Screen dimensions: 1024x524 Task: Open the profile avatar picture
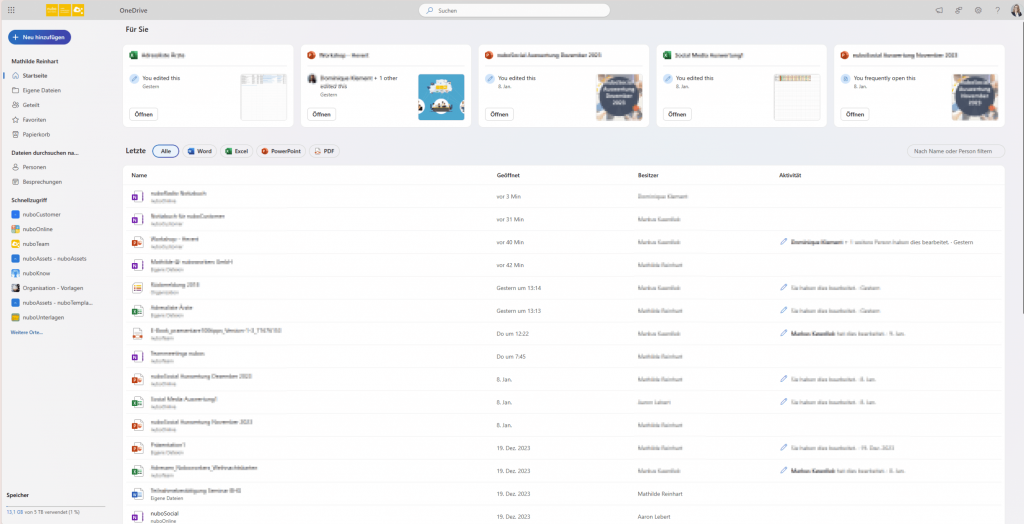tap(1016, 10)
